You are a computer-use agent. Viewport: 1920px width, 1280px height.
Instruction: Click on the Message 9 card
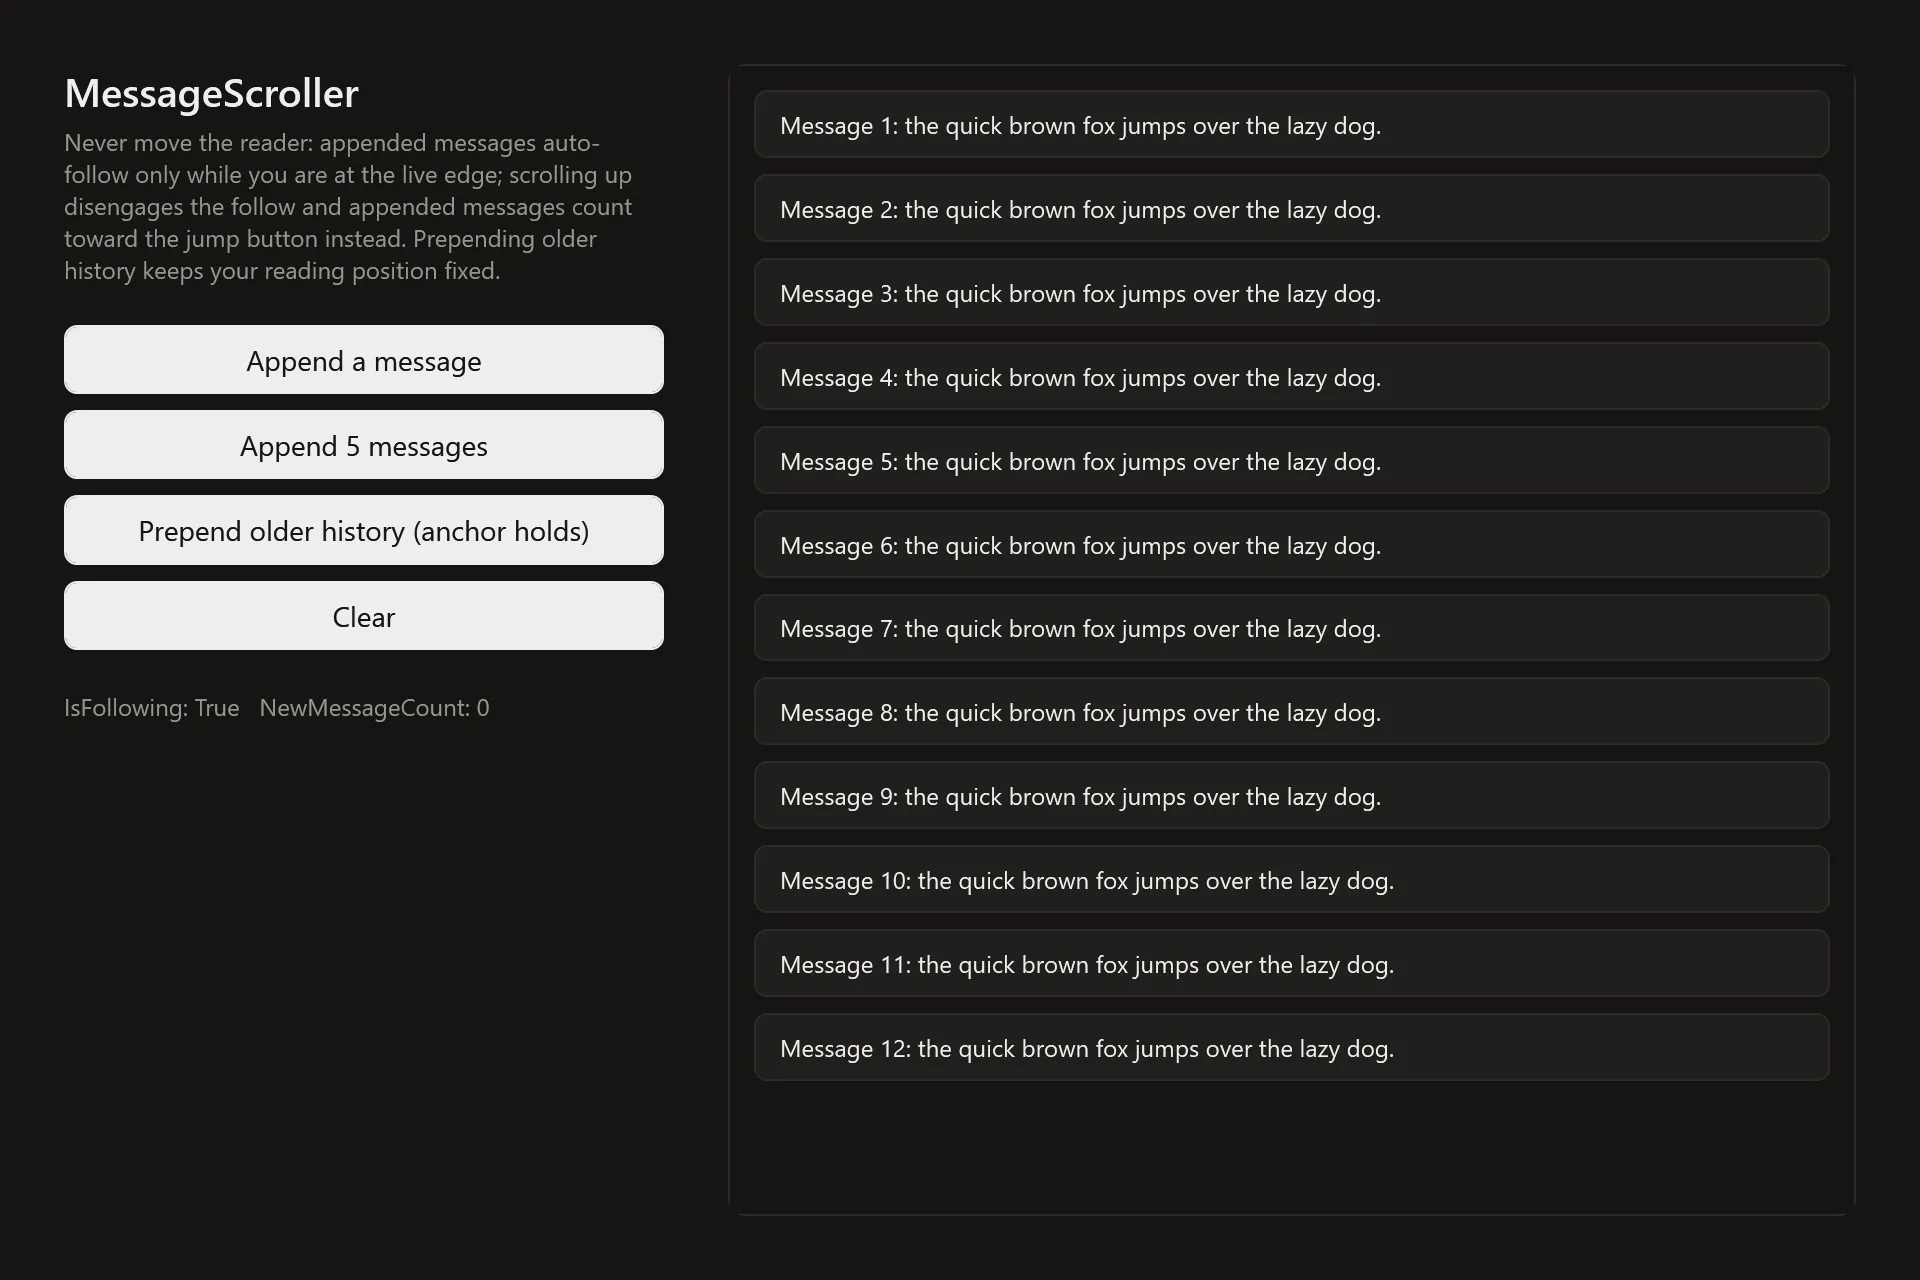[x=1292, y=796]
